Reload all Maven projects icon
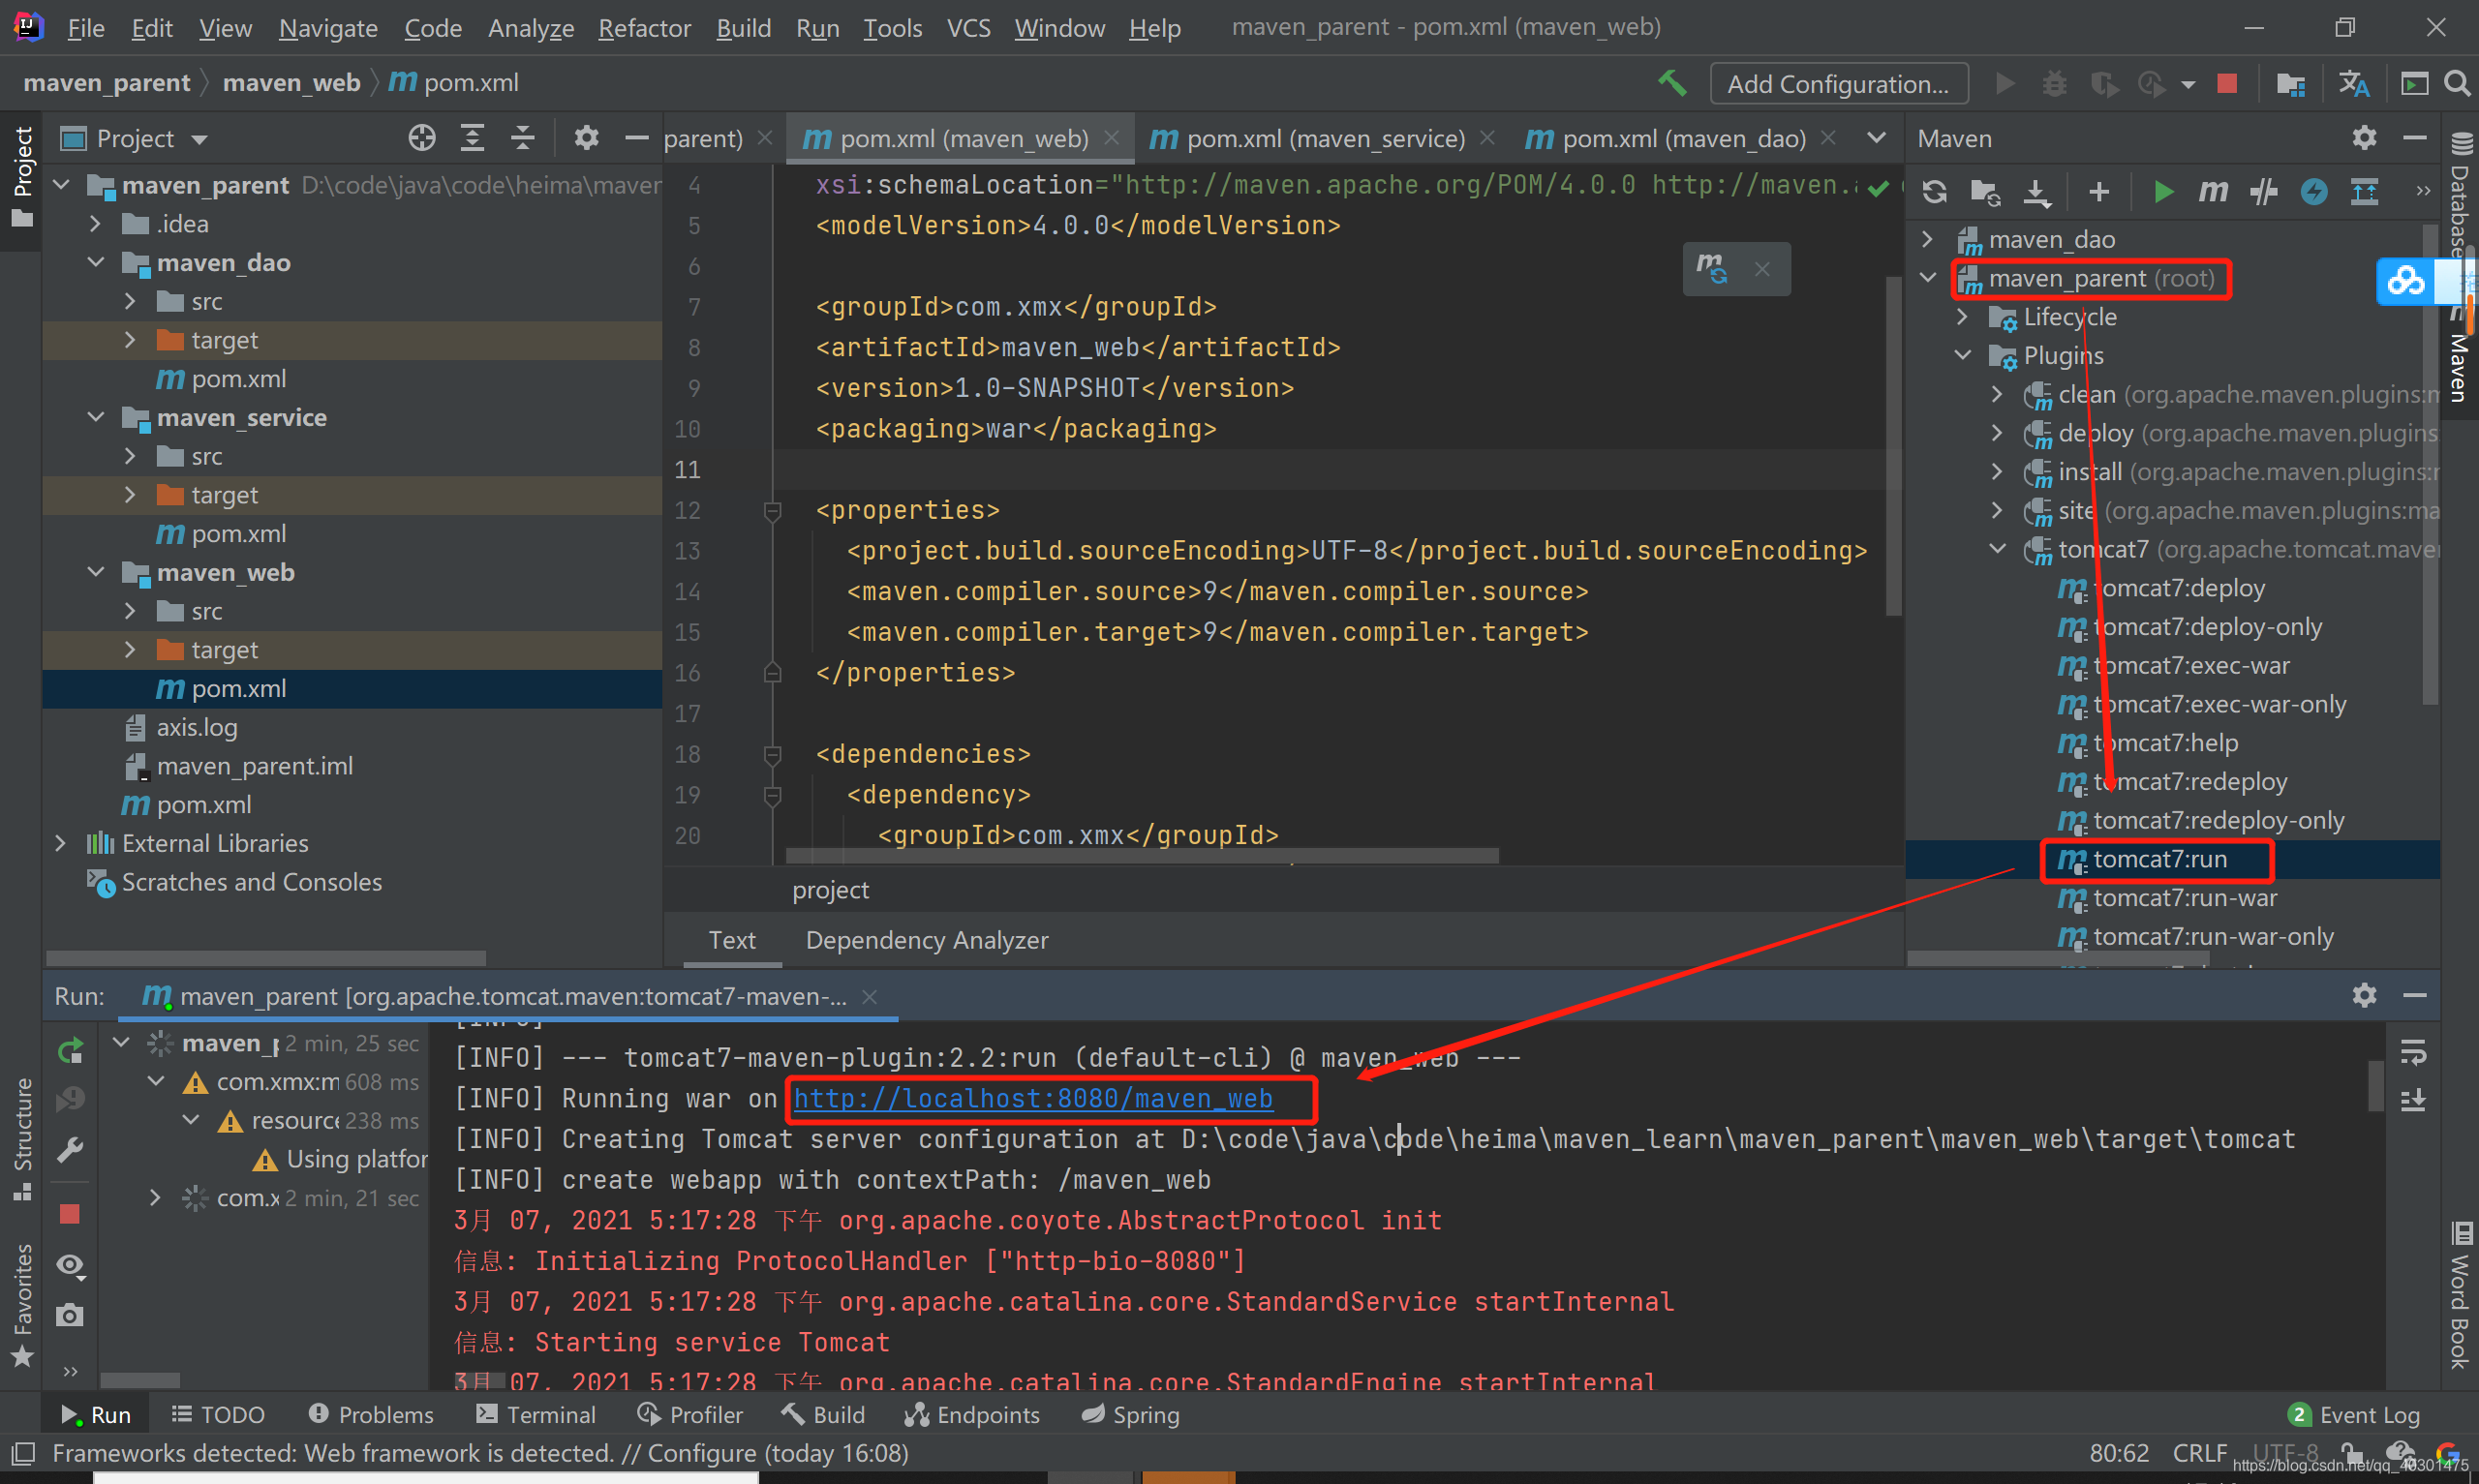This screenshot has height=1484, width=2479. (1934, 191)
